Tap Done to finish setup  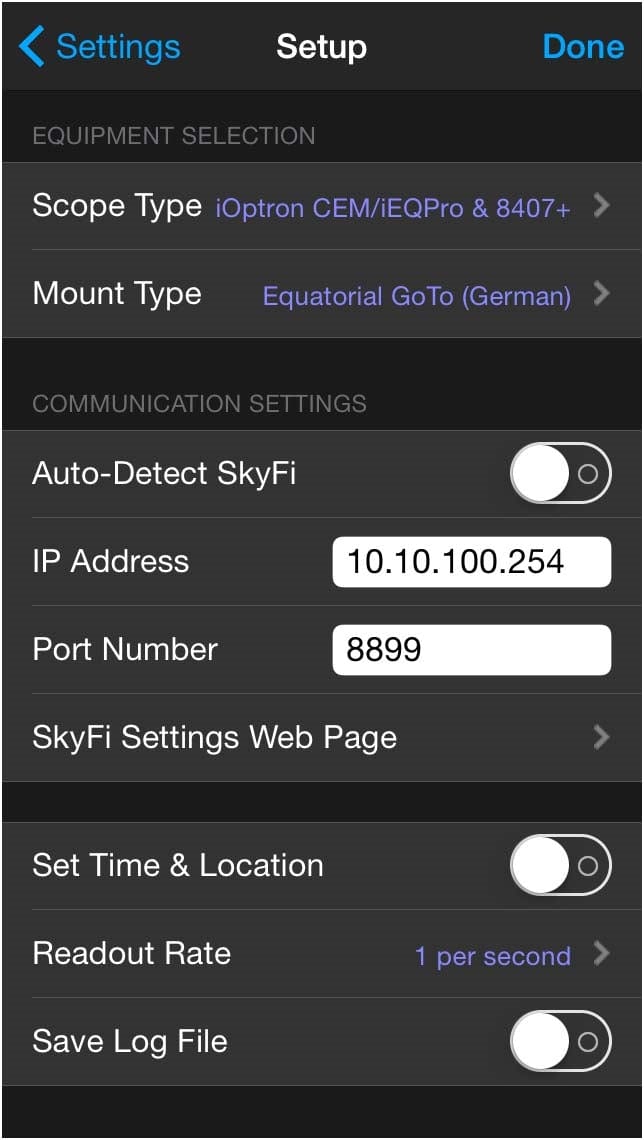pos(583,47)
